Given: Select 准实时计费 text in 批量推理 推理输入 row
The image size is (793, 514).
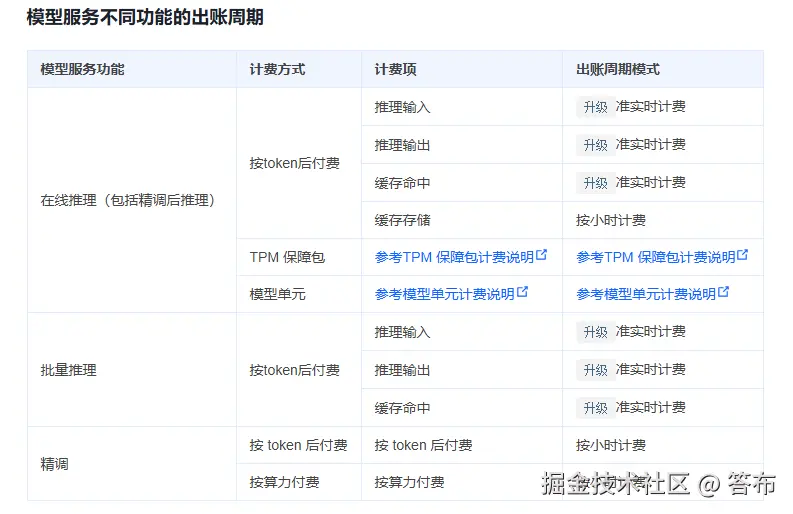Looking at the screenshot, I should point(651,331).
